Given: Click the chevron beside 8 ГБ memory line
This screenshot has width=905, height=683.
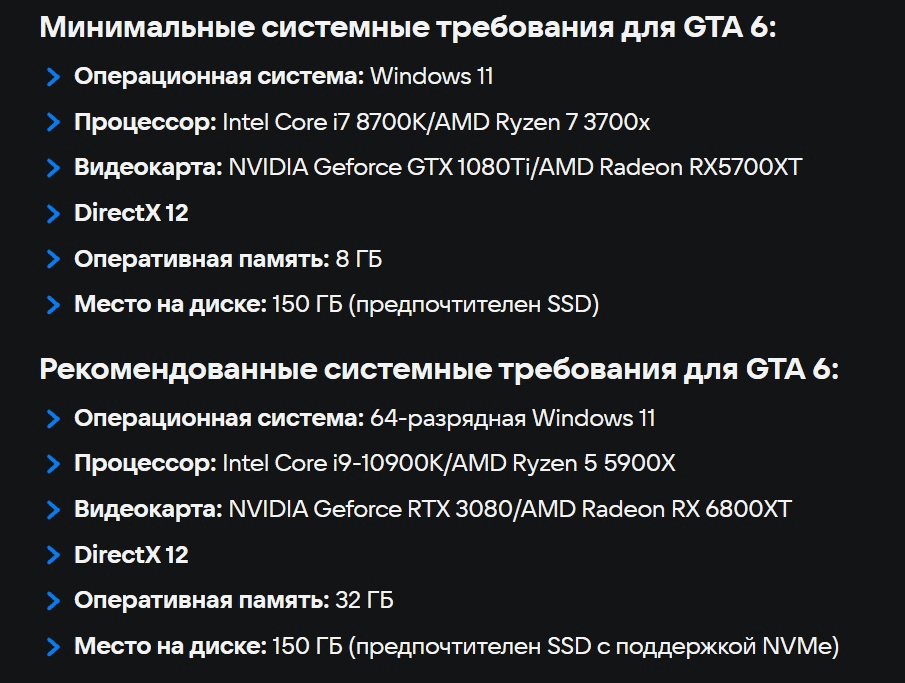Looking at the screenshot, I should coord(53,259).
